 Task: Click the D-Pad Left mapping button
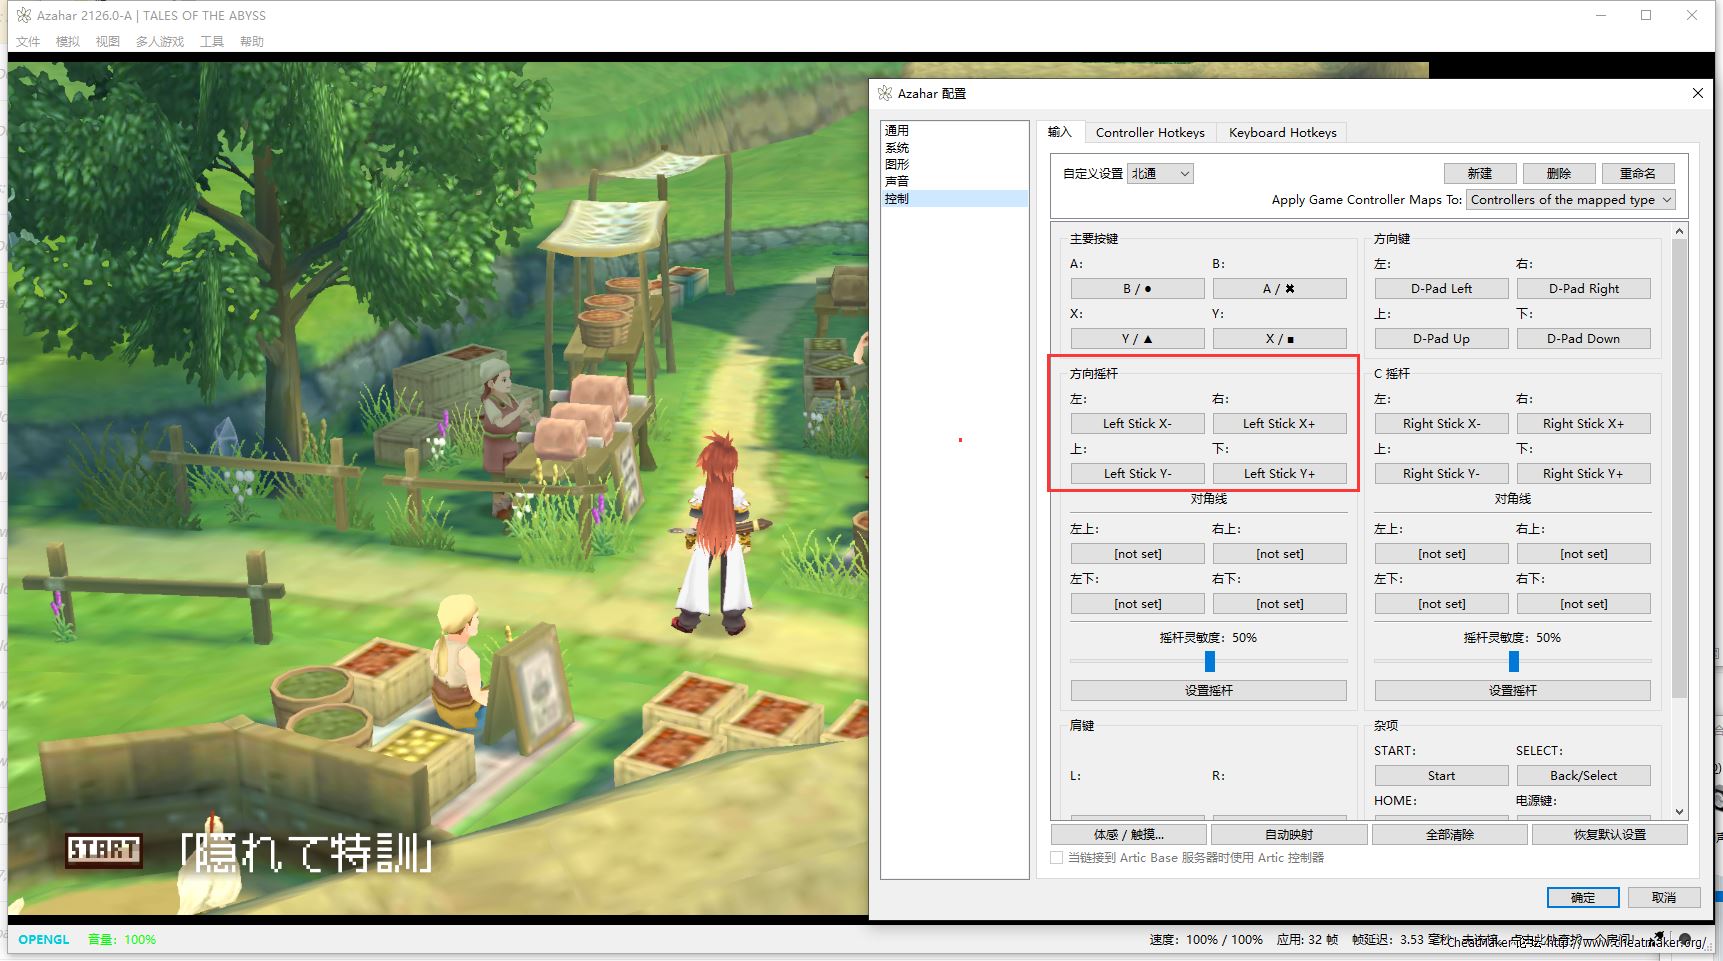point(1442,288)
